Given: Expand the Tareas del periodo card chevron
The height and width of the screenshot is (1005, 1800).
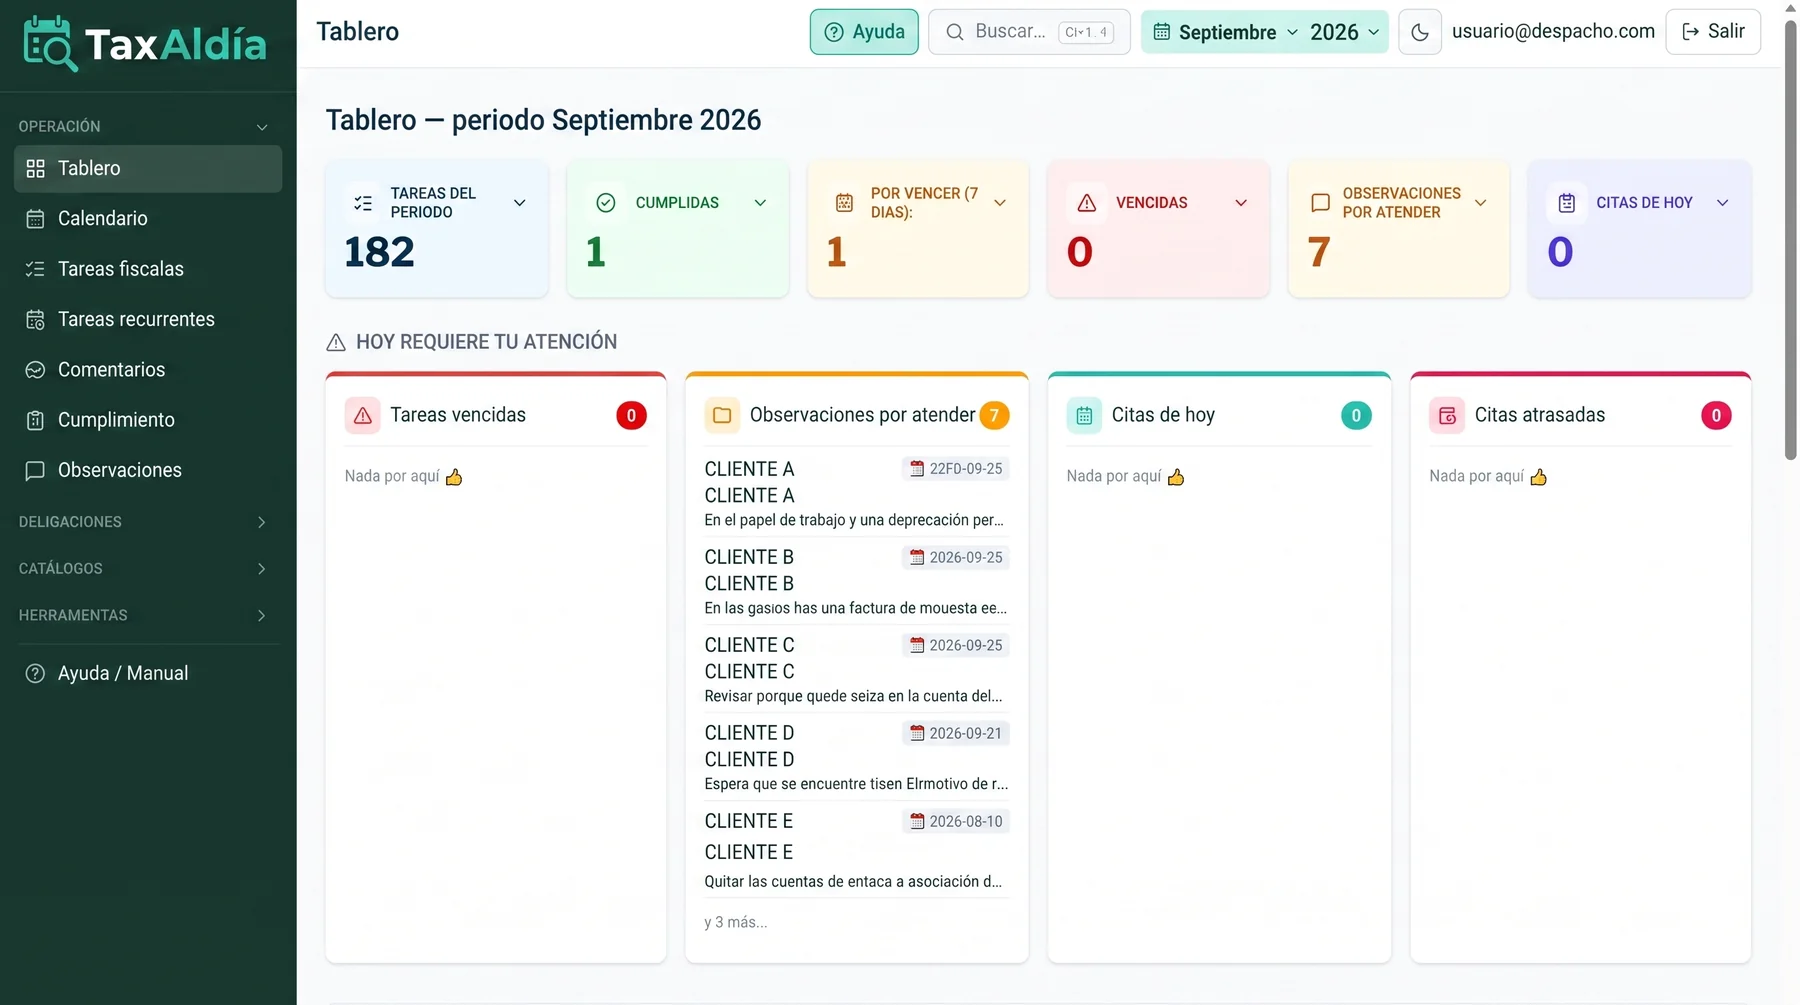Looking at the screenshot, I should pyautogui.click(x=520, y=203).
